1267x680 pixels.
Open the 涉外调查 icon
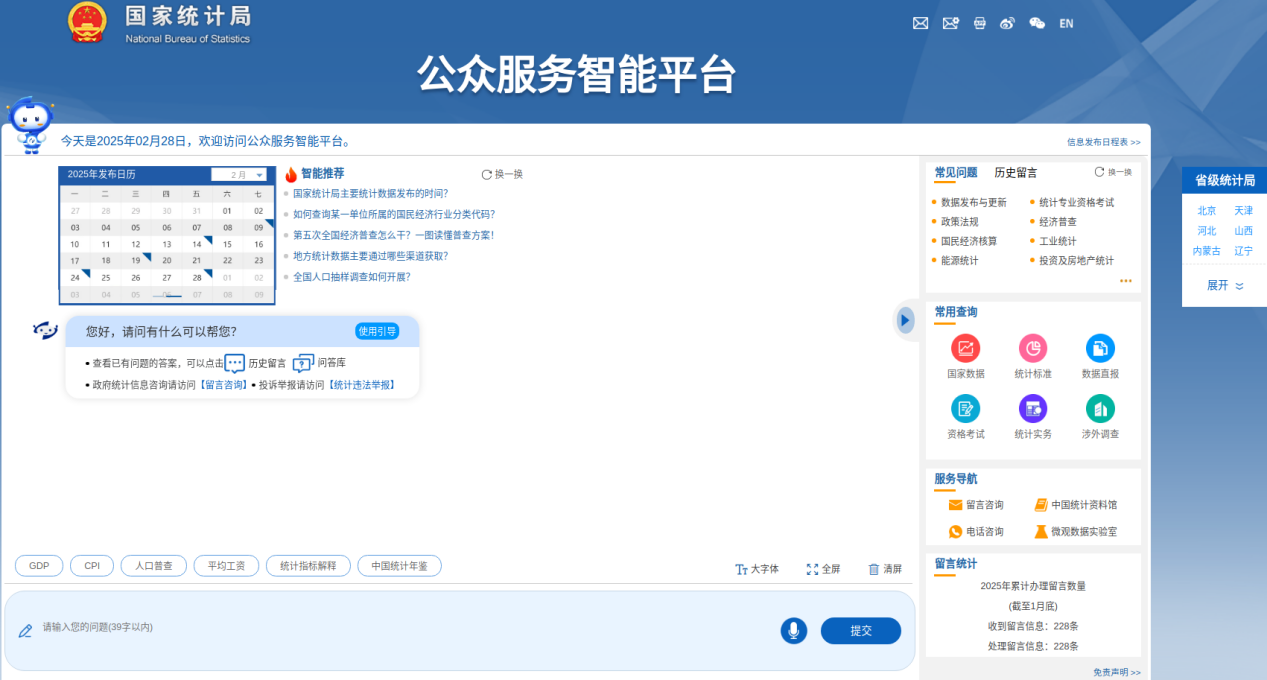point(1100,409)
